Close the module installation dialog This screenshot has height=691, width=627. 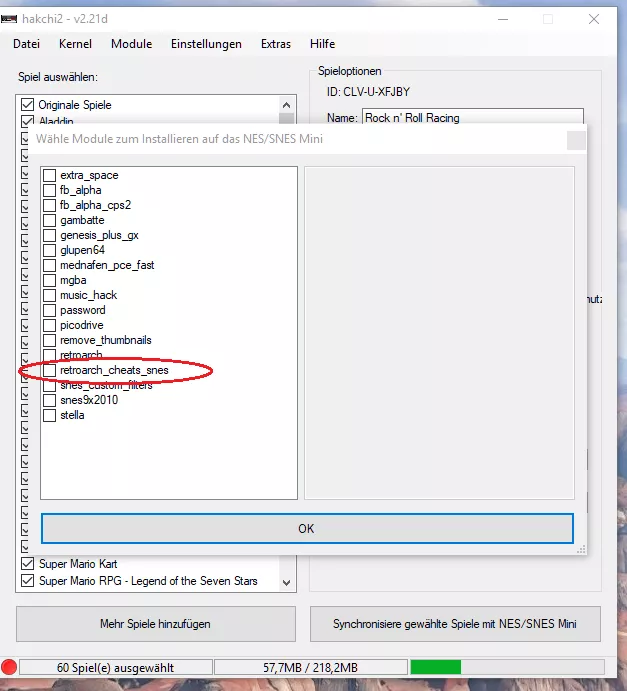(576, 140)
